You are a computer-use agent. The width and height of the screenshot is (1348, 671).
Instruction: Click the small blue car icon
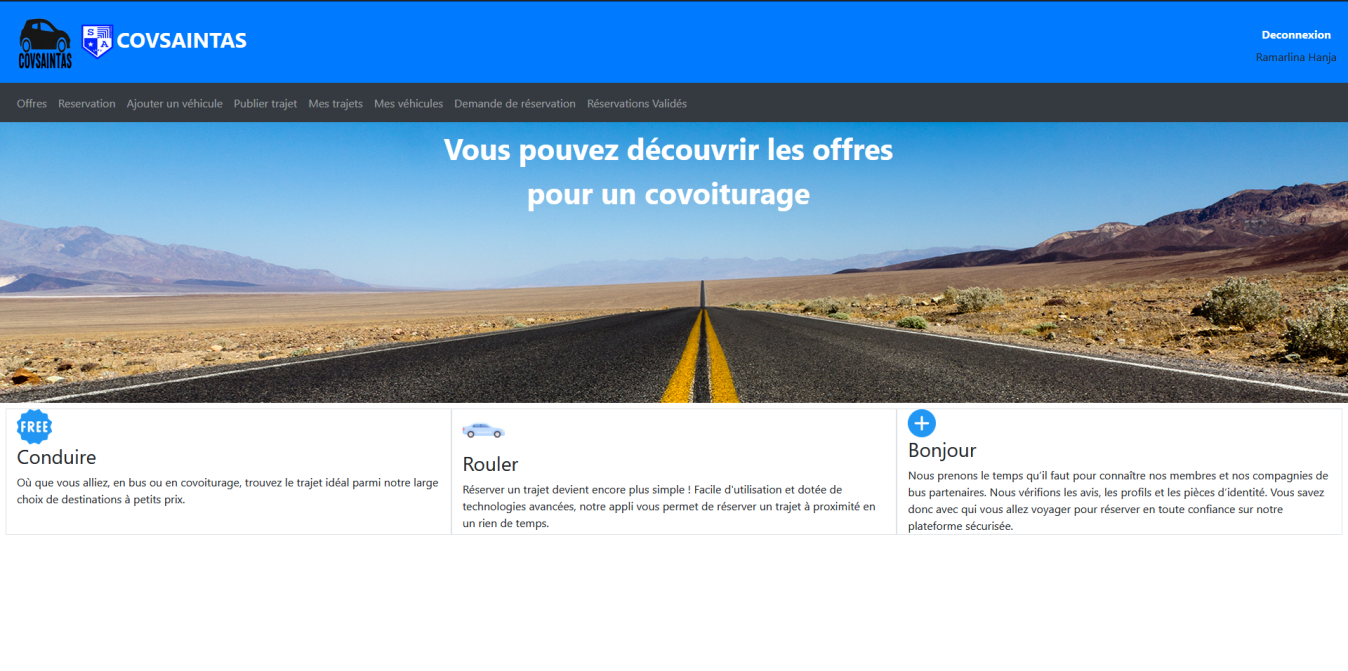pos(483,430)
